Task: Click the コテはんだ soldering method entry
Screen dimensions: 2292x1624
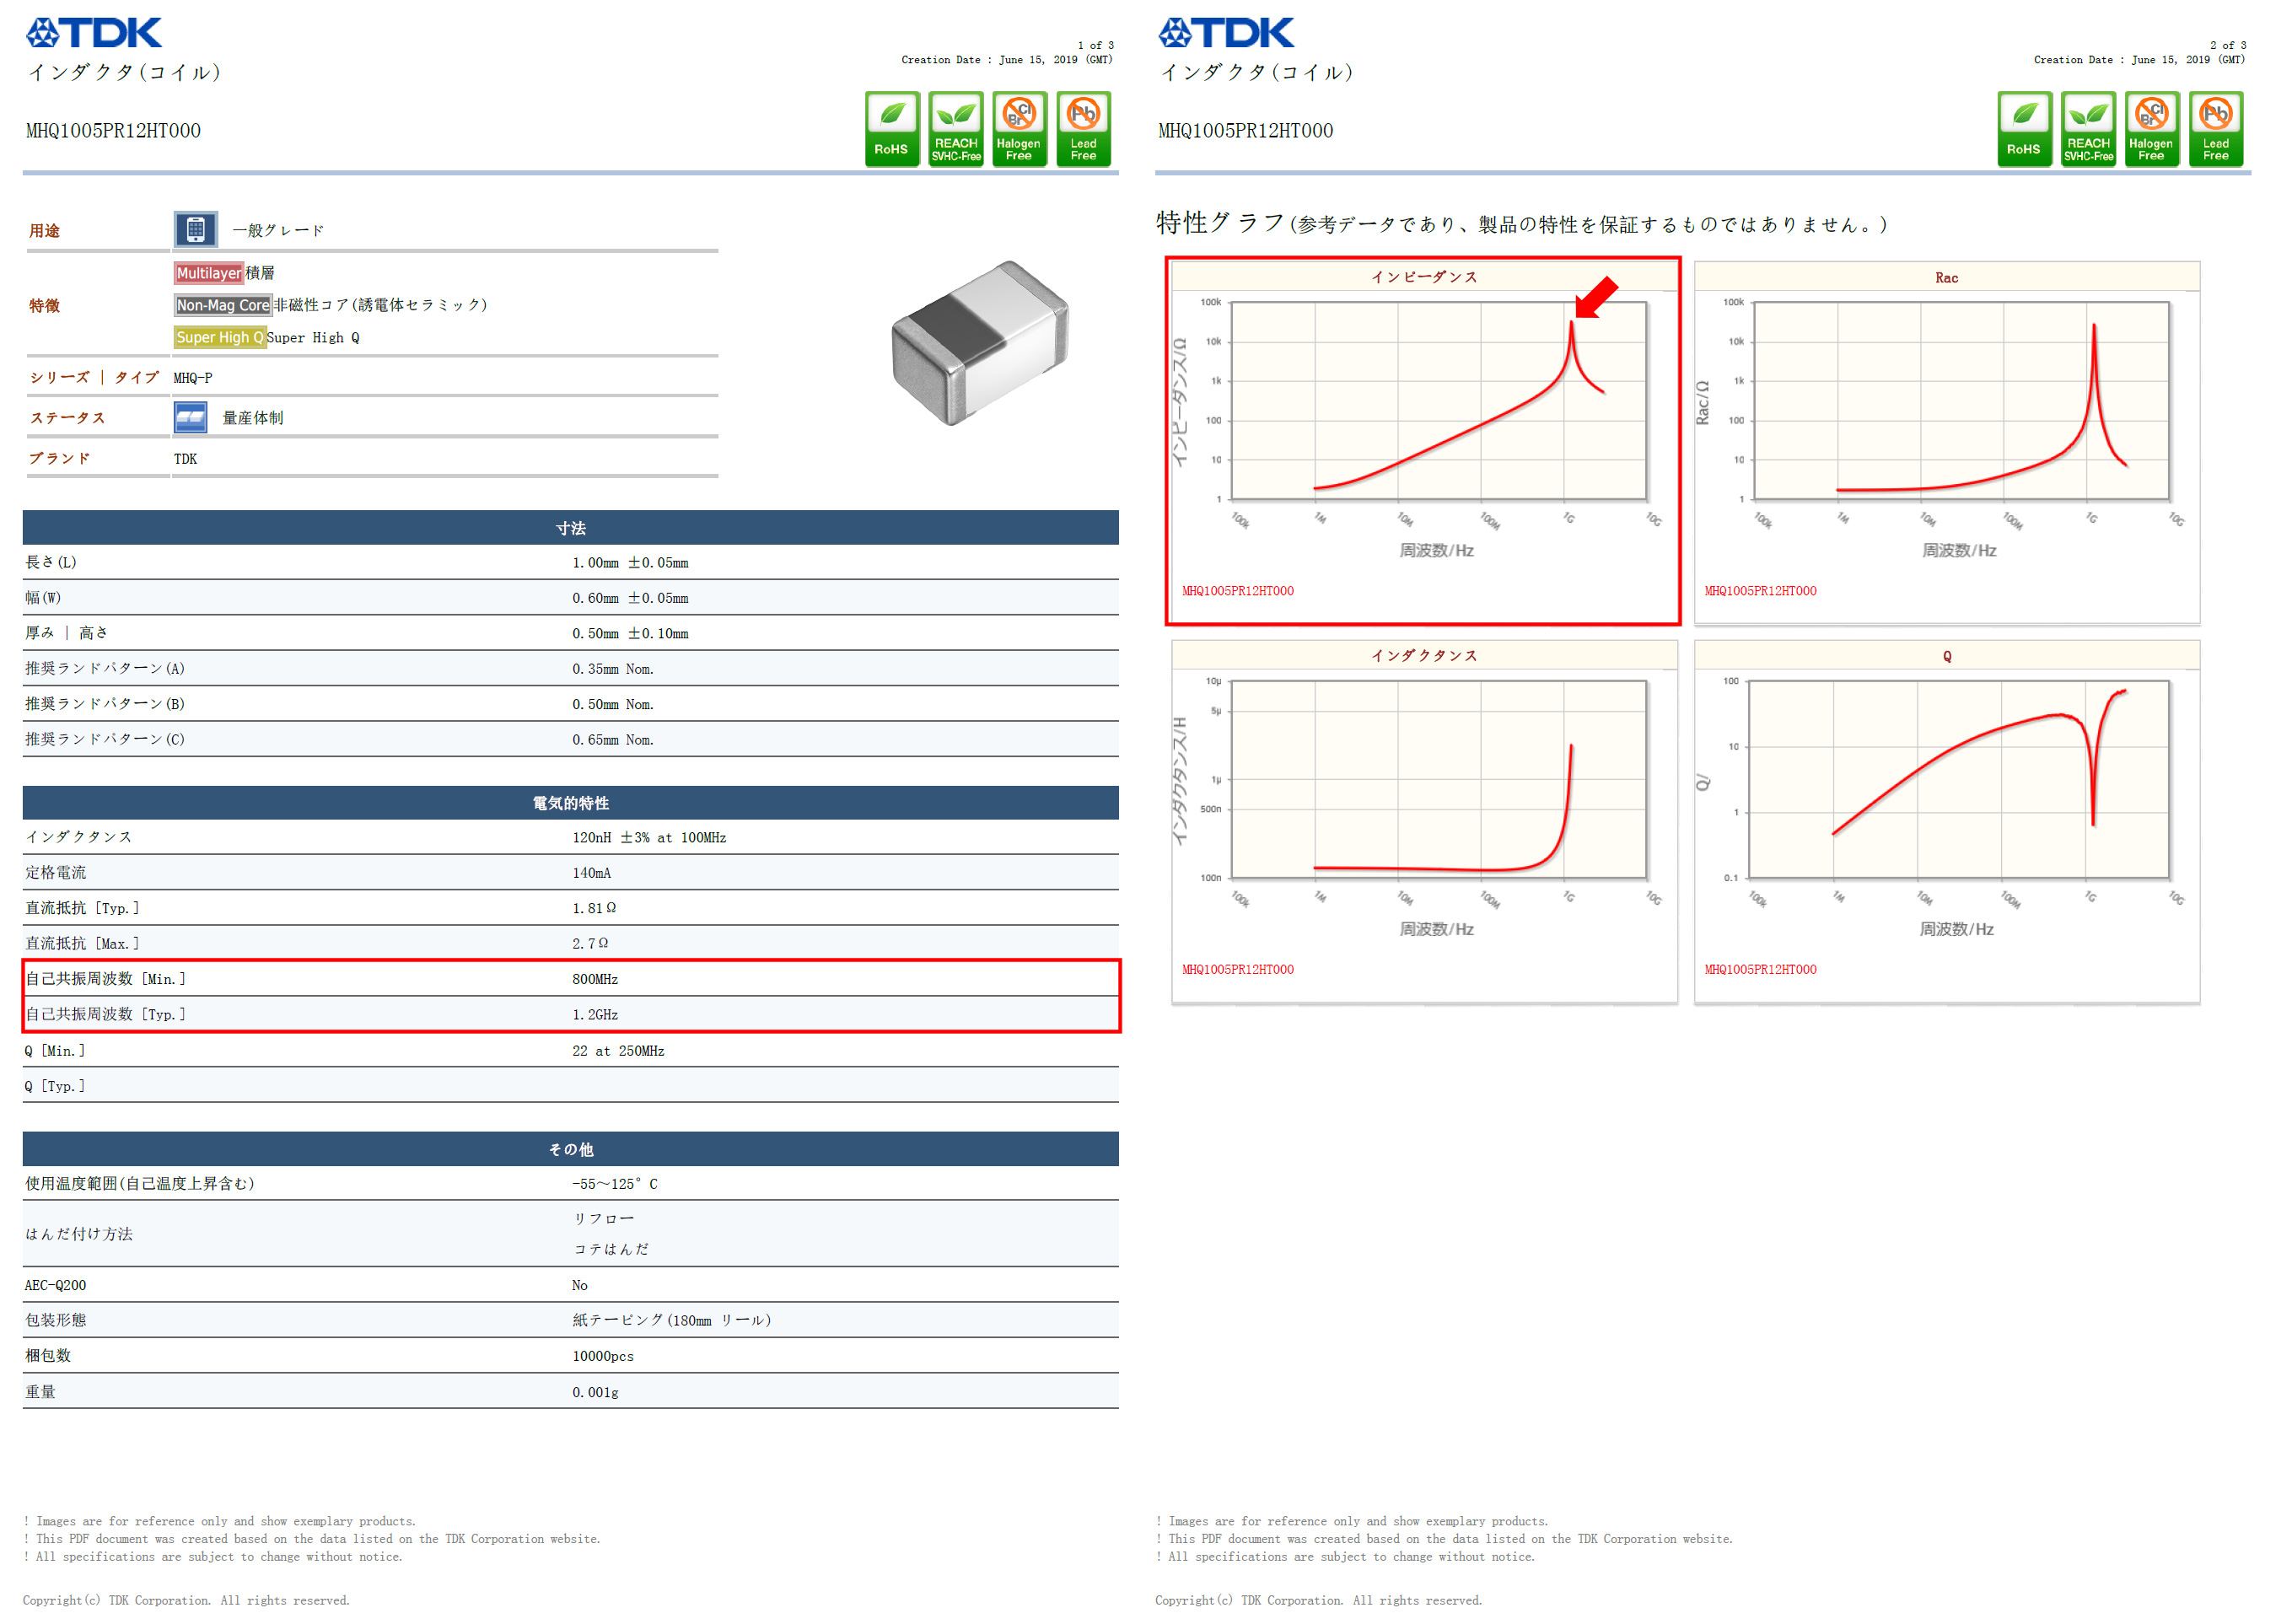Action: [x=611, y=1249]
